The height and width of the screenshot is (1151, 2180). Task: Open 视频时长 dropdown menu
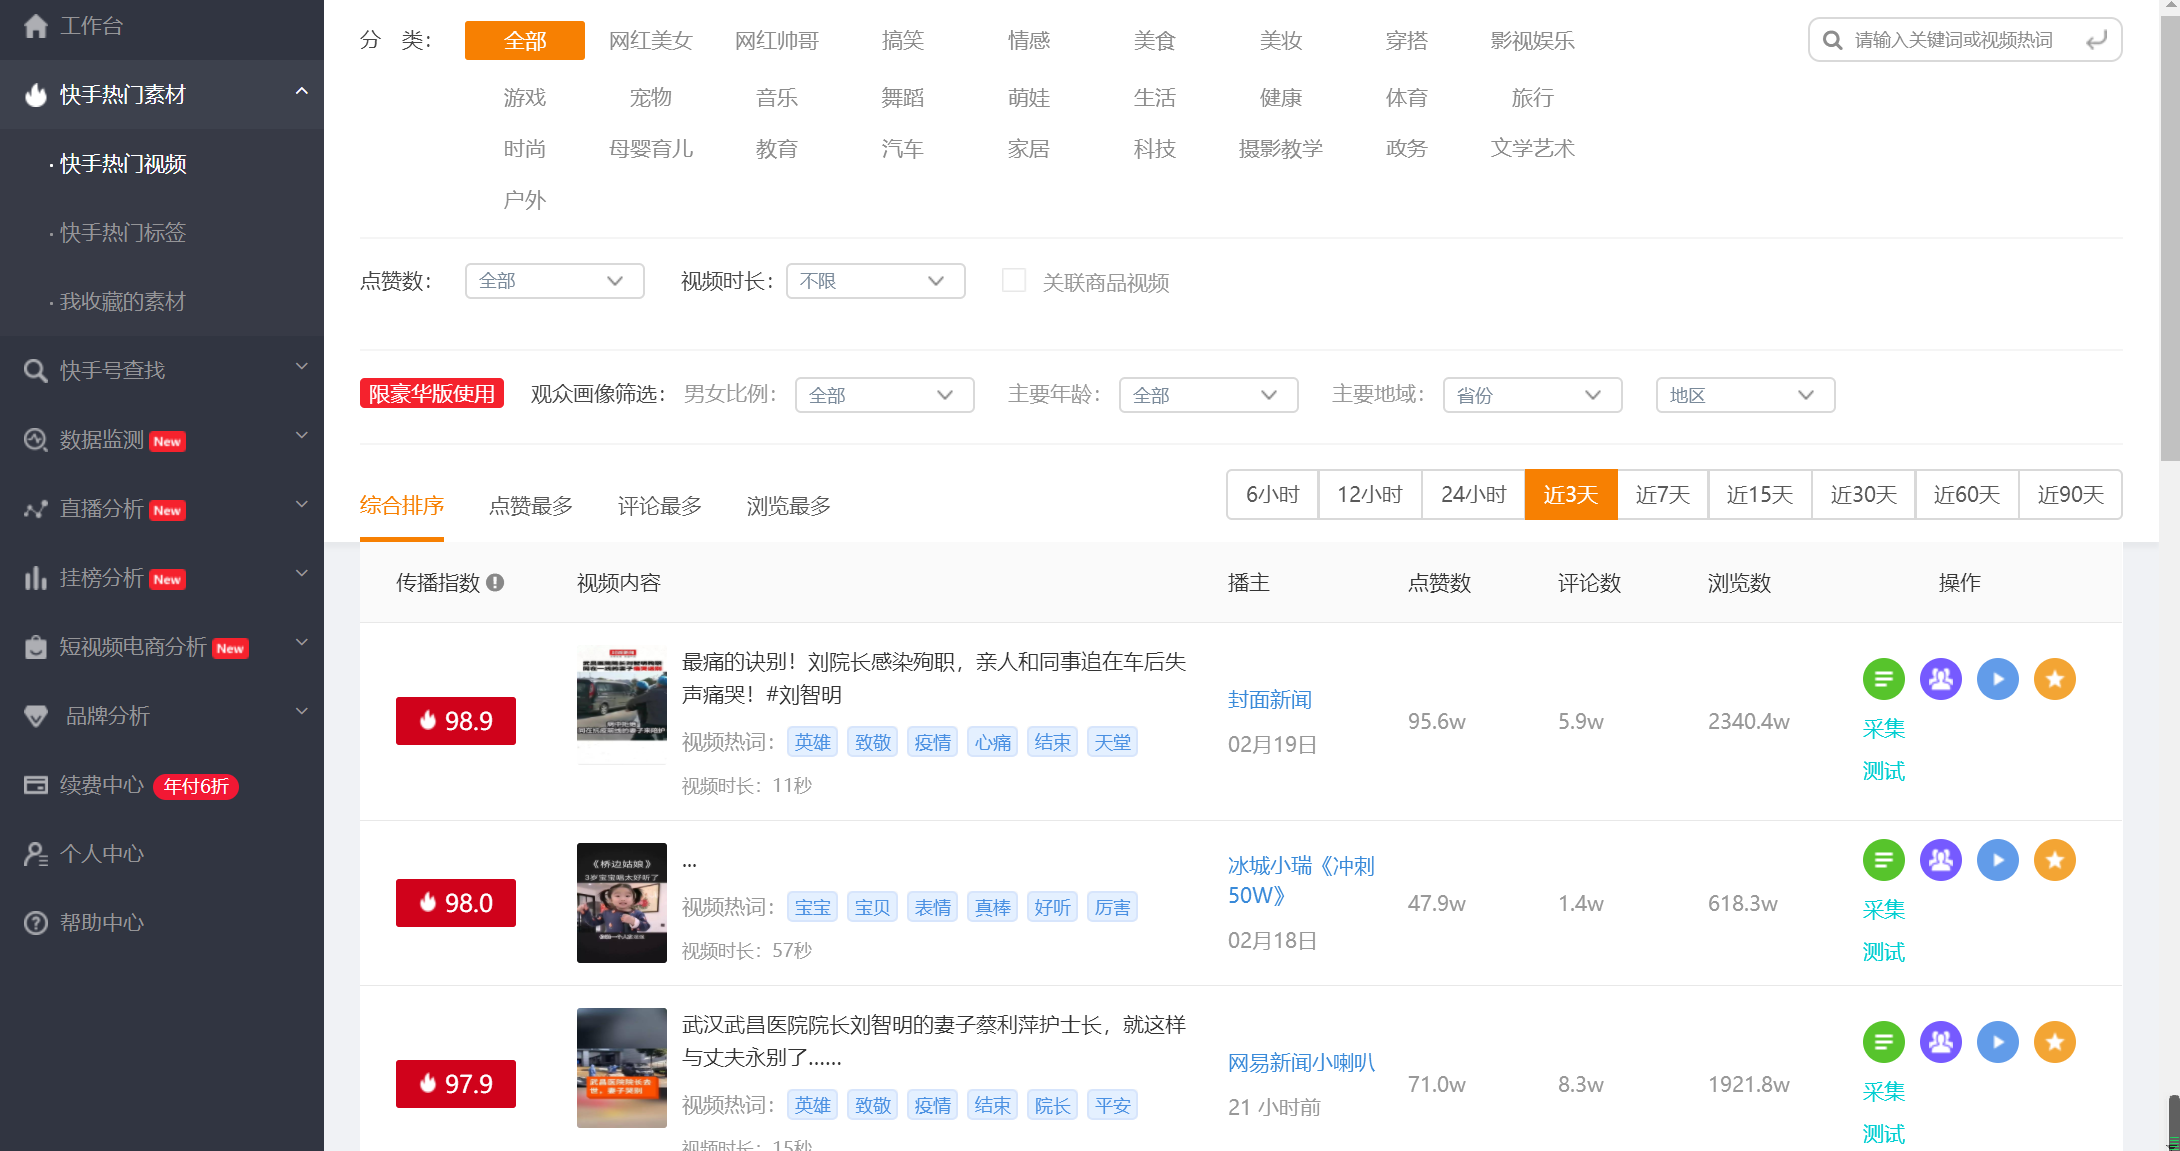[x=871, y=280]
